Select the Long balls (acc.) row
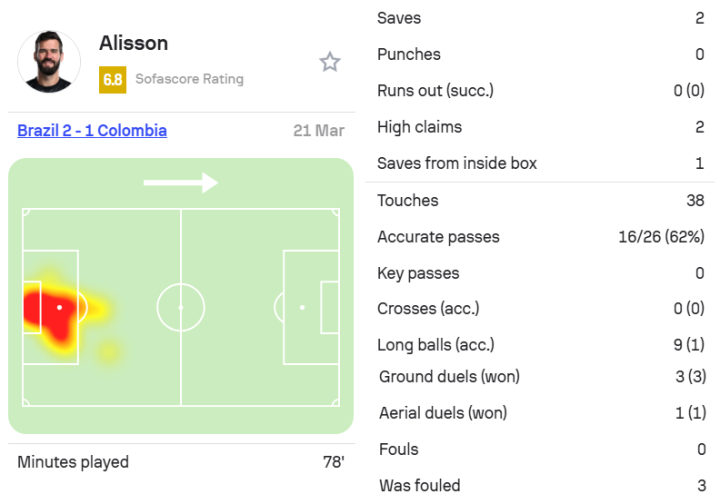This screenshot has width=720, height=504. click(x=540, y=345)
